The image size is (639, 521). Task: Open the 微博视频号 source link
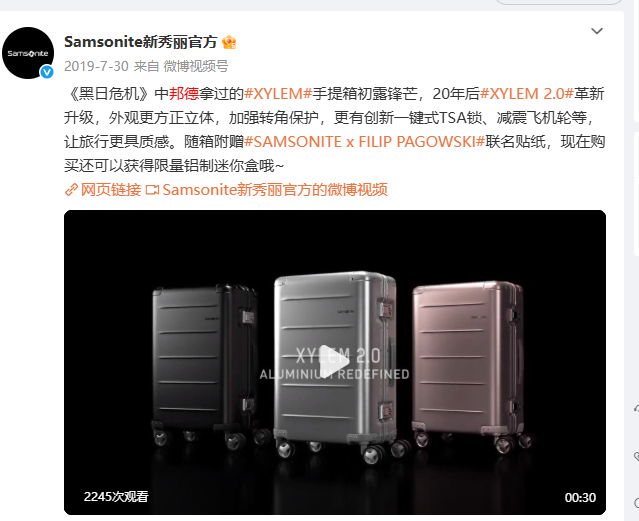pos(196,66)
